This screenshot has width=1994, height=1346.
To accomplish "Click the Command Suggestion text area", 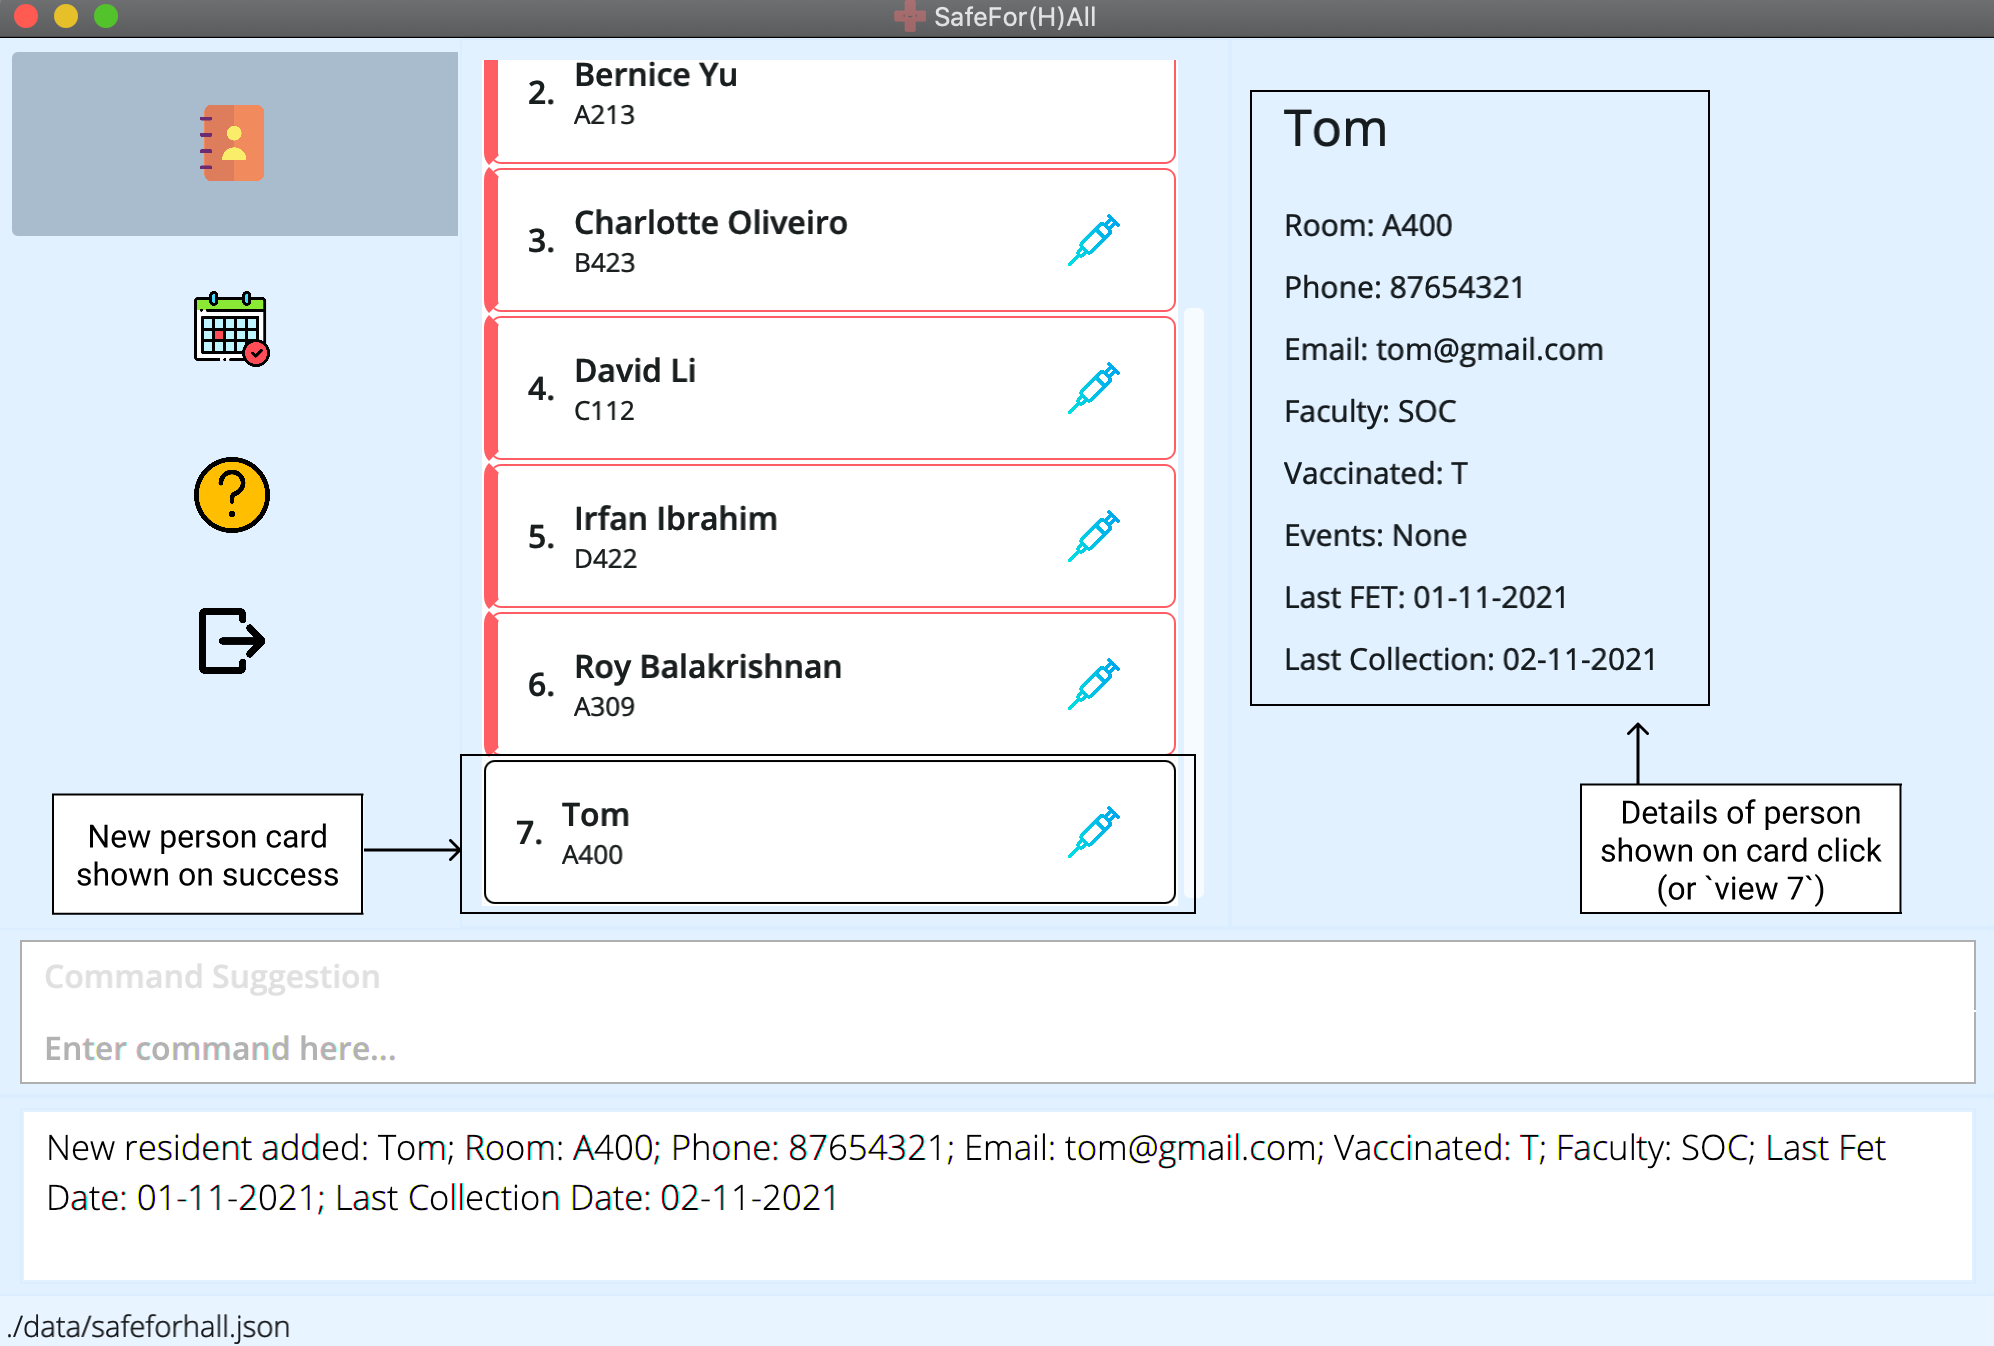I will tap(997, 976).
